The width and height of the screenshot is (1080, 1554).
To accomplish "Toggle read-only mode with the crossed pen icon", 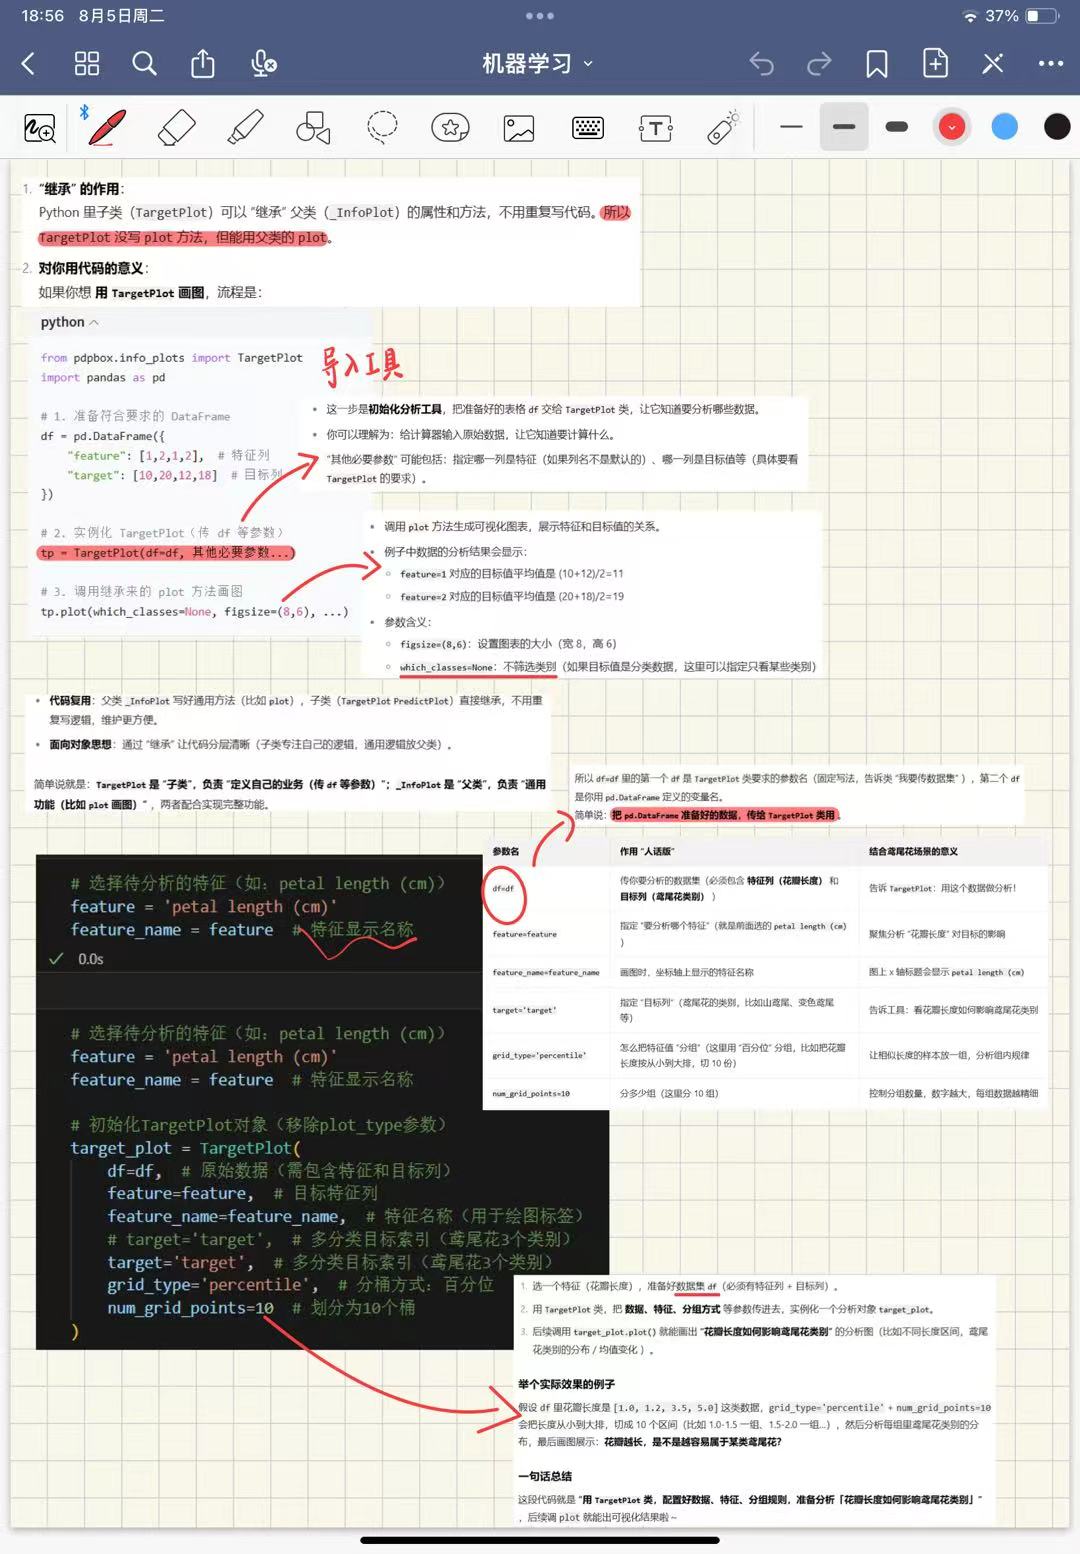I will pos(993,64).
